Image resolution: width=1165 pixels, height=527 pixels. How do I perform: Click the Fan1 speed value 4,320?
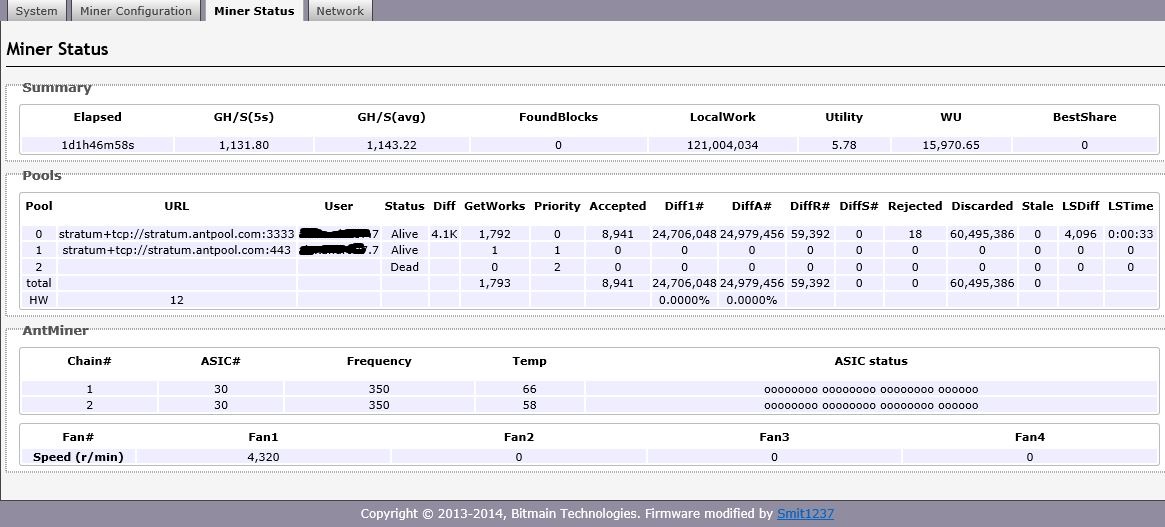tap(263, 457)
